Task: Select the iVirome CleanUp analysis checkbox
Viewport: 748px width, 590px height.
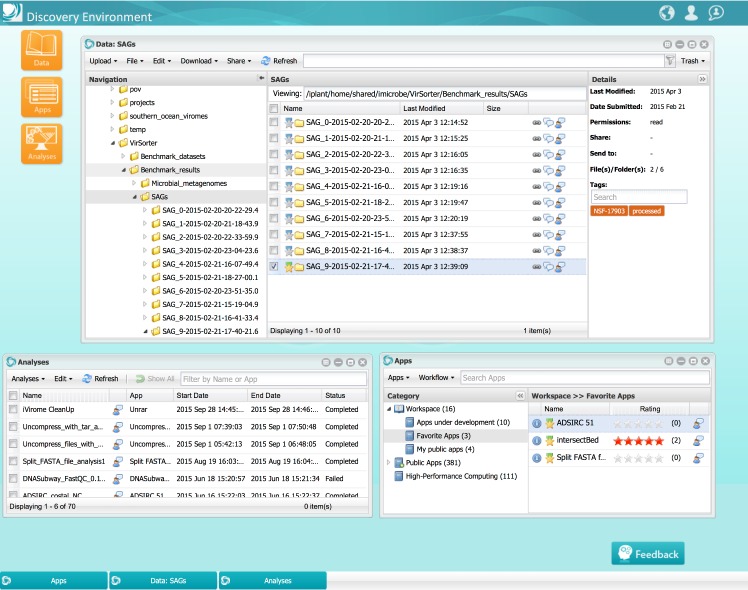Action: pyautogui.click(x=13, y=410)
